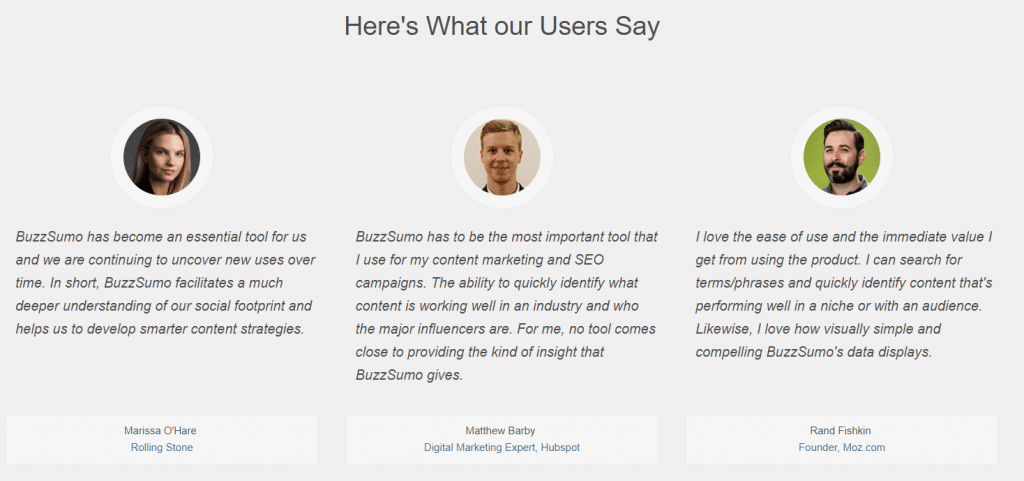Click the line starting BuzzSumo has become an essential
1024x481 pixels.
(161, 237)
